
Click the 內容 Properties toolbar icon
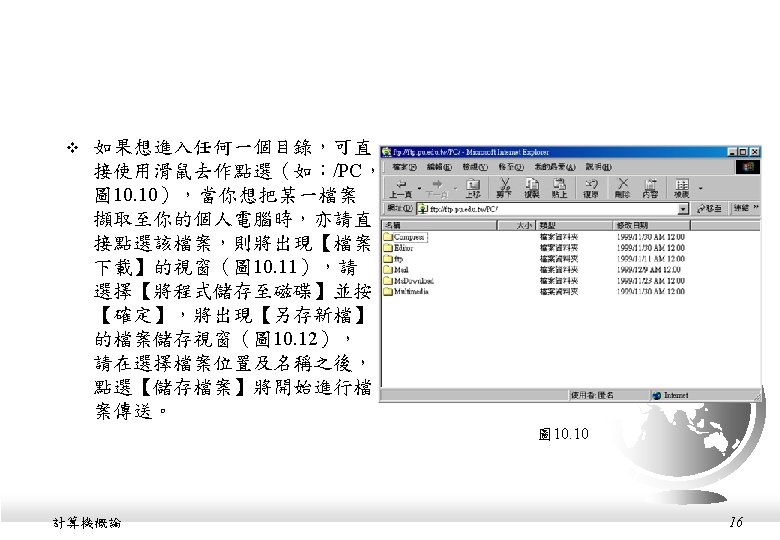coord(650,188)
